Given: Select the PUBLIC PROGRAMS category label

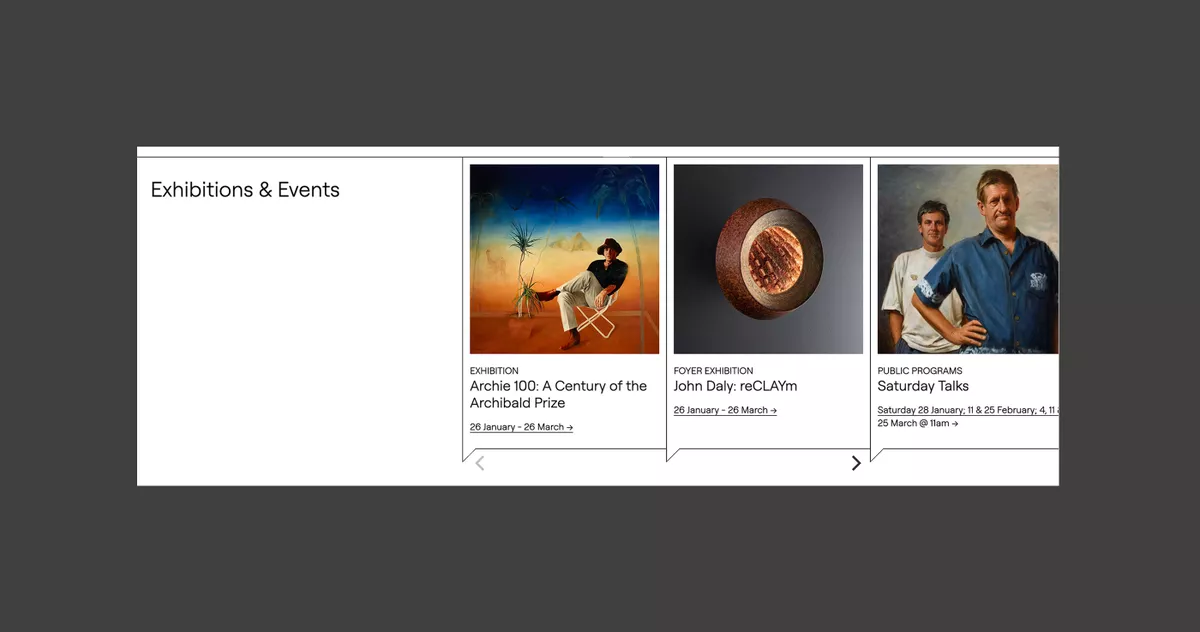Looking at the screenshot, I should pos(919,370).
